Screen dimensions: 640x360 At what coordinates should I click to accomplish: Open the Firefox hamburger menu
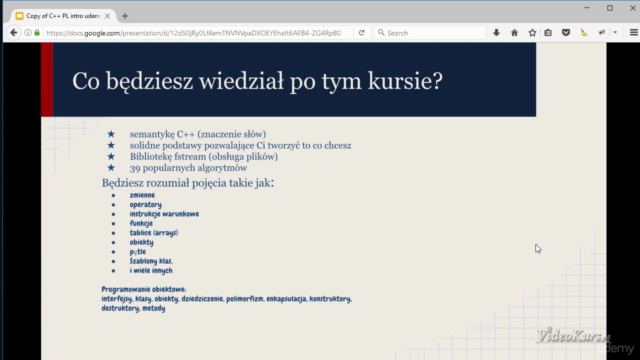point(633,33)
